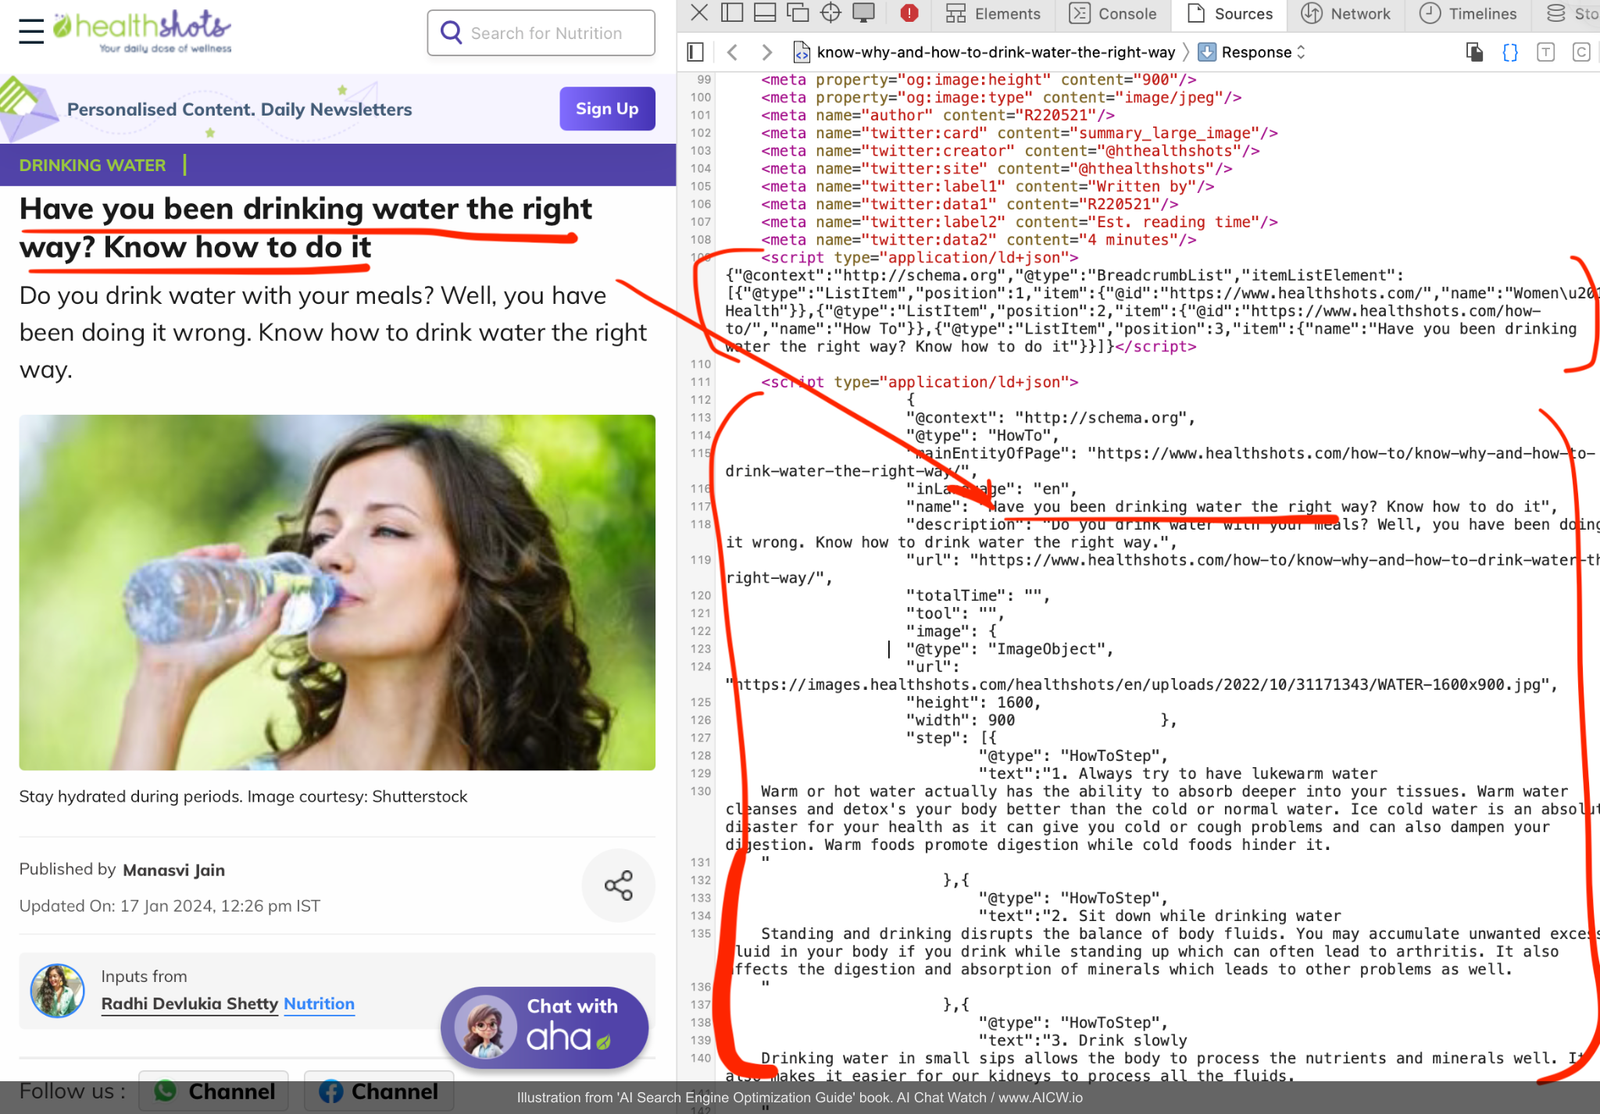The image size is (1600, 1114).
Task: Switch to the Console tab
Action: 1113,13
